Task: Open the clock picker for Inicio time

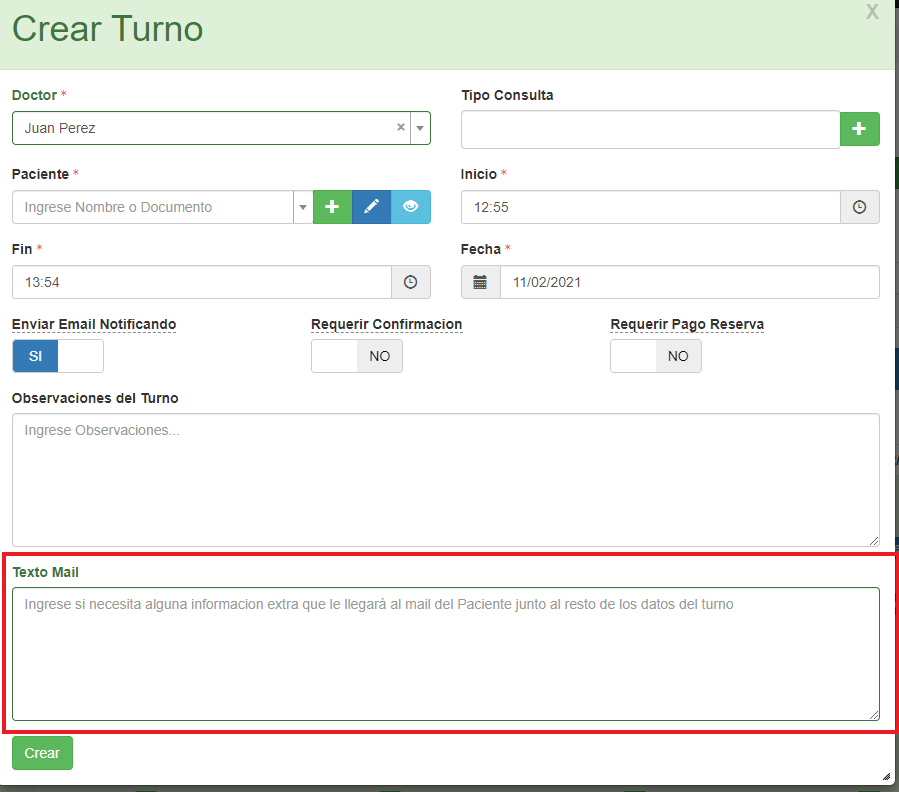Action: pos(859,207)
